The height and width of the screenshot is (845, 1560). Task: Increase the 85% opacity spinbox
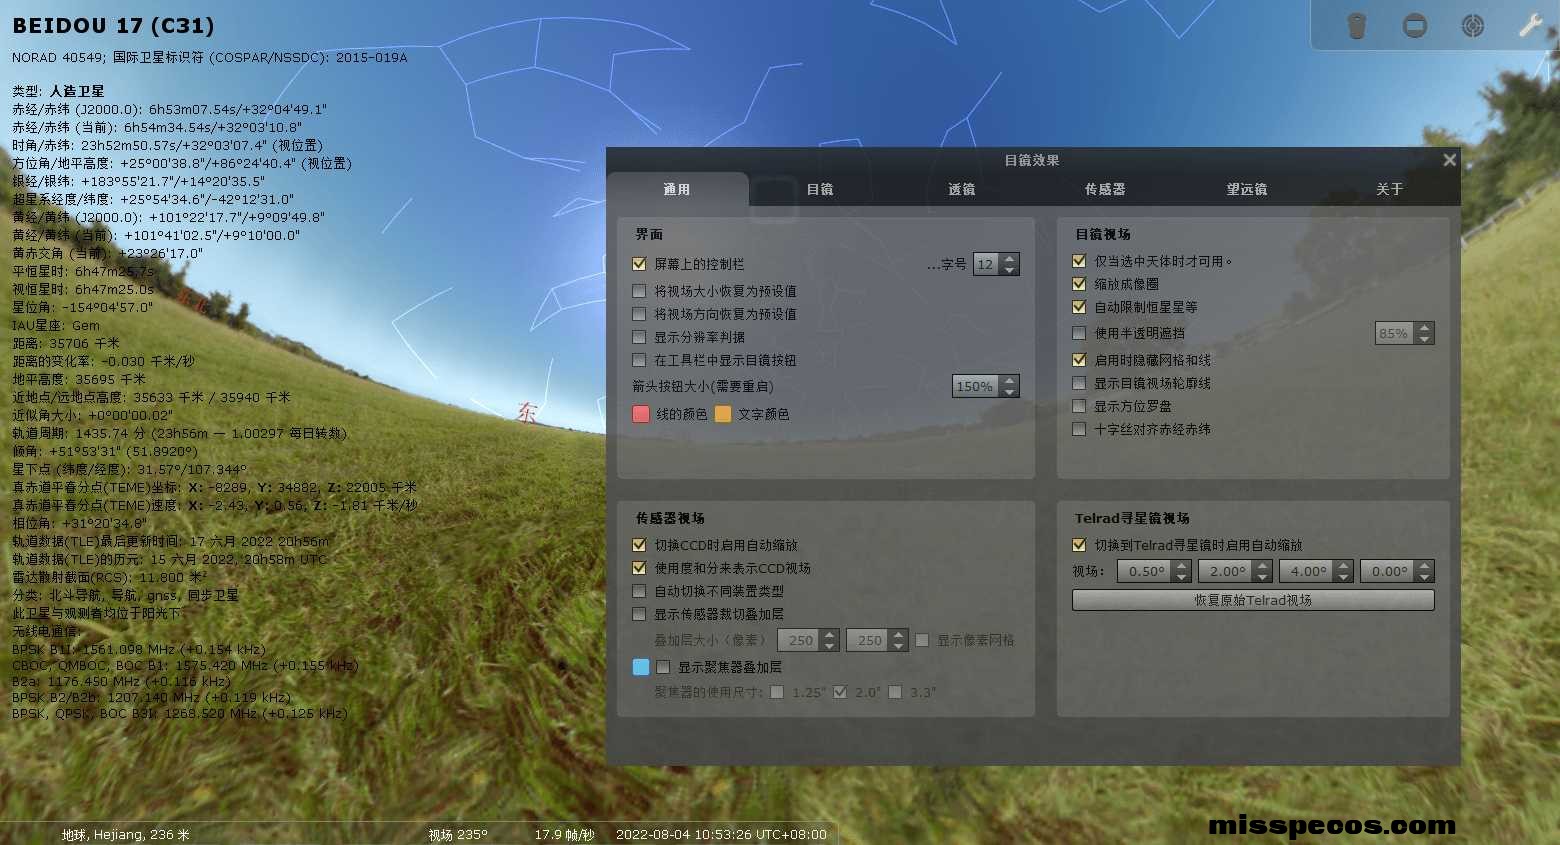(x=1425, y=328)
